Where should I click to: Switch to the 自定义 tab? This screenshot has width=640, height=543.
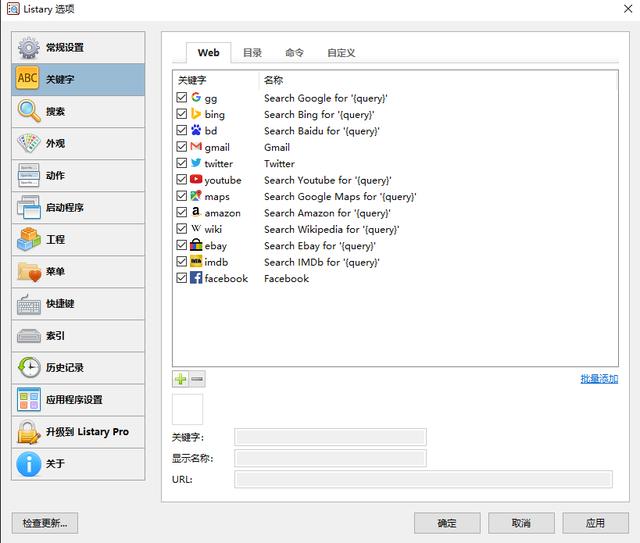341,53
